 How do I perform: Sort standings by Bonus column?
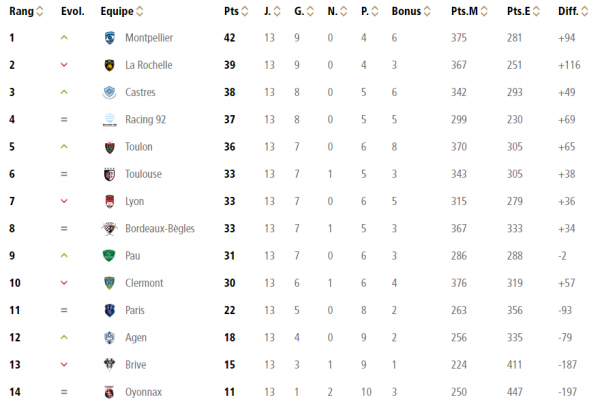[427, 11]
